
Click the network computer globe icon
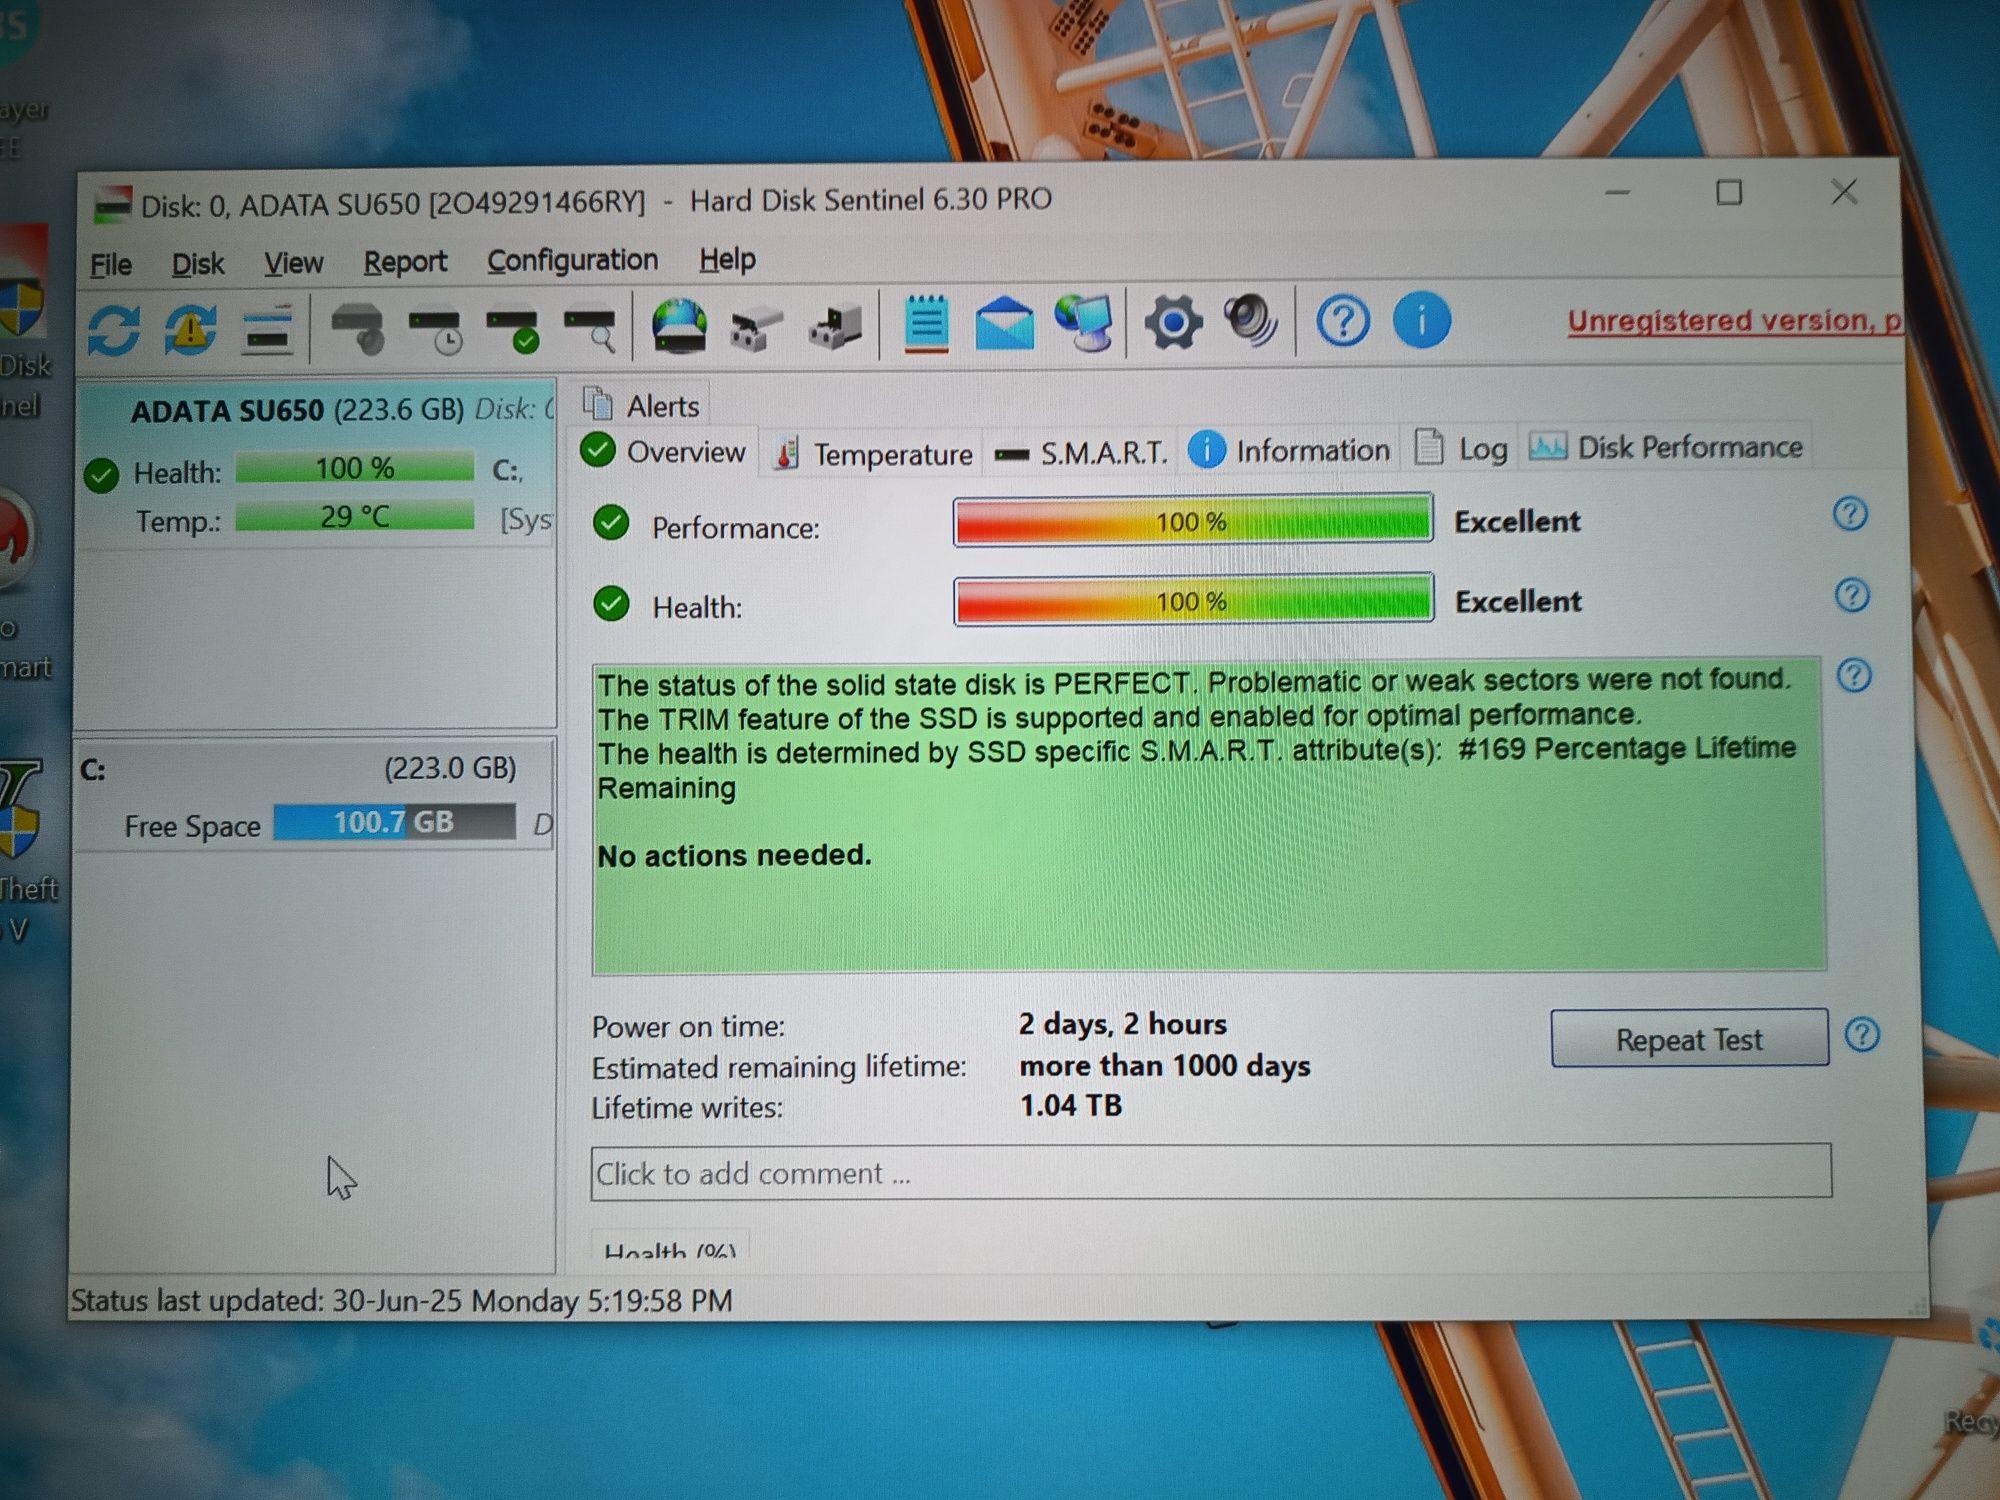click(x=1084, y=322)
